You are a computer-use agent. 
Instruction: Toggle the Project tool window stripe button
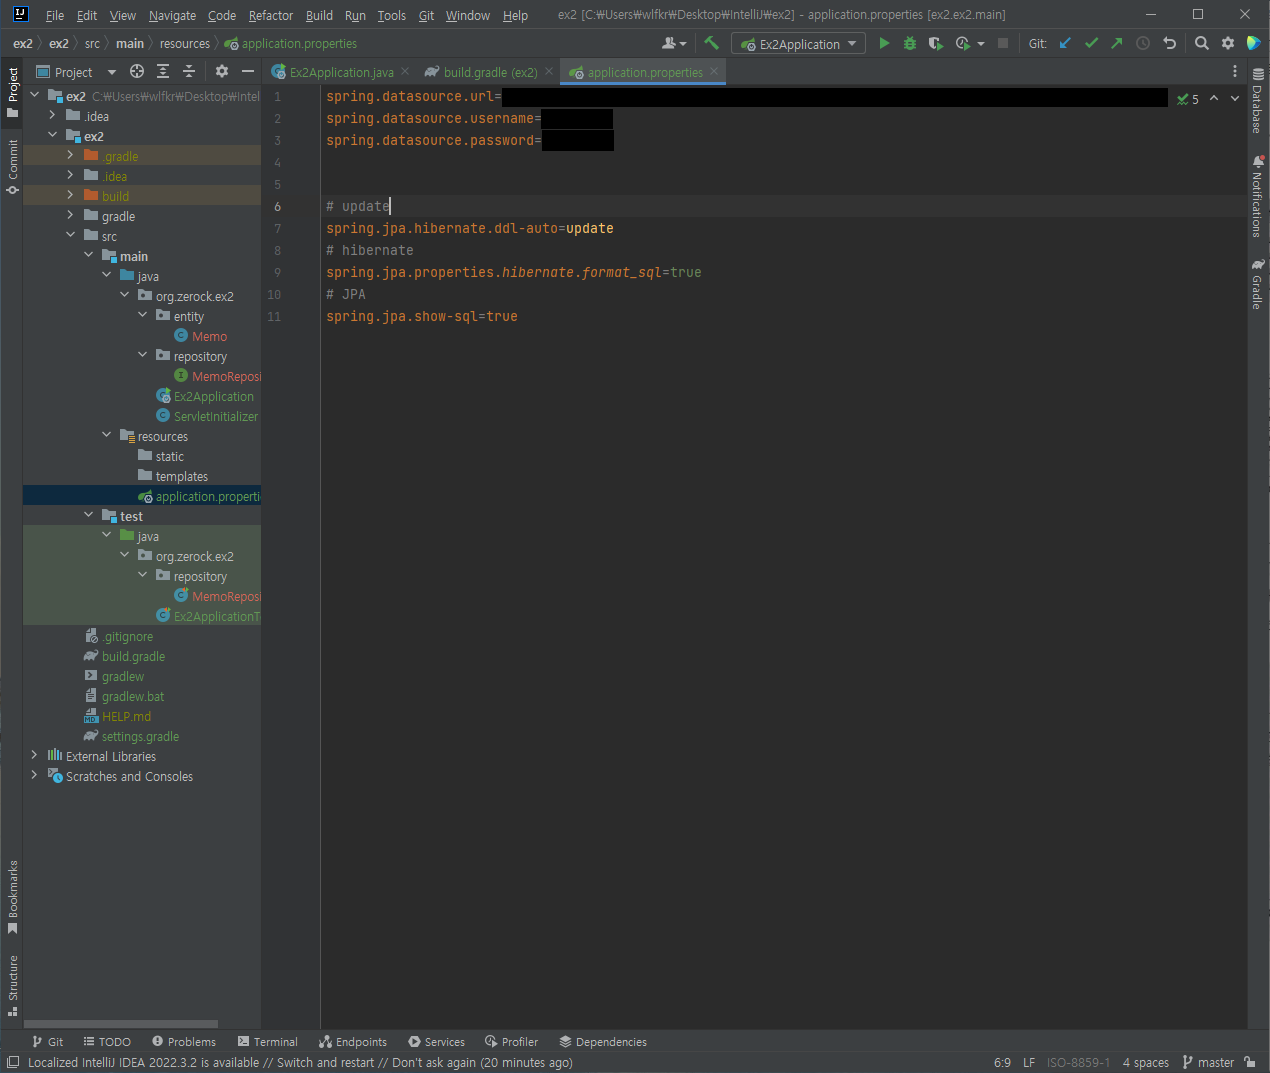tap(12, 92)
